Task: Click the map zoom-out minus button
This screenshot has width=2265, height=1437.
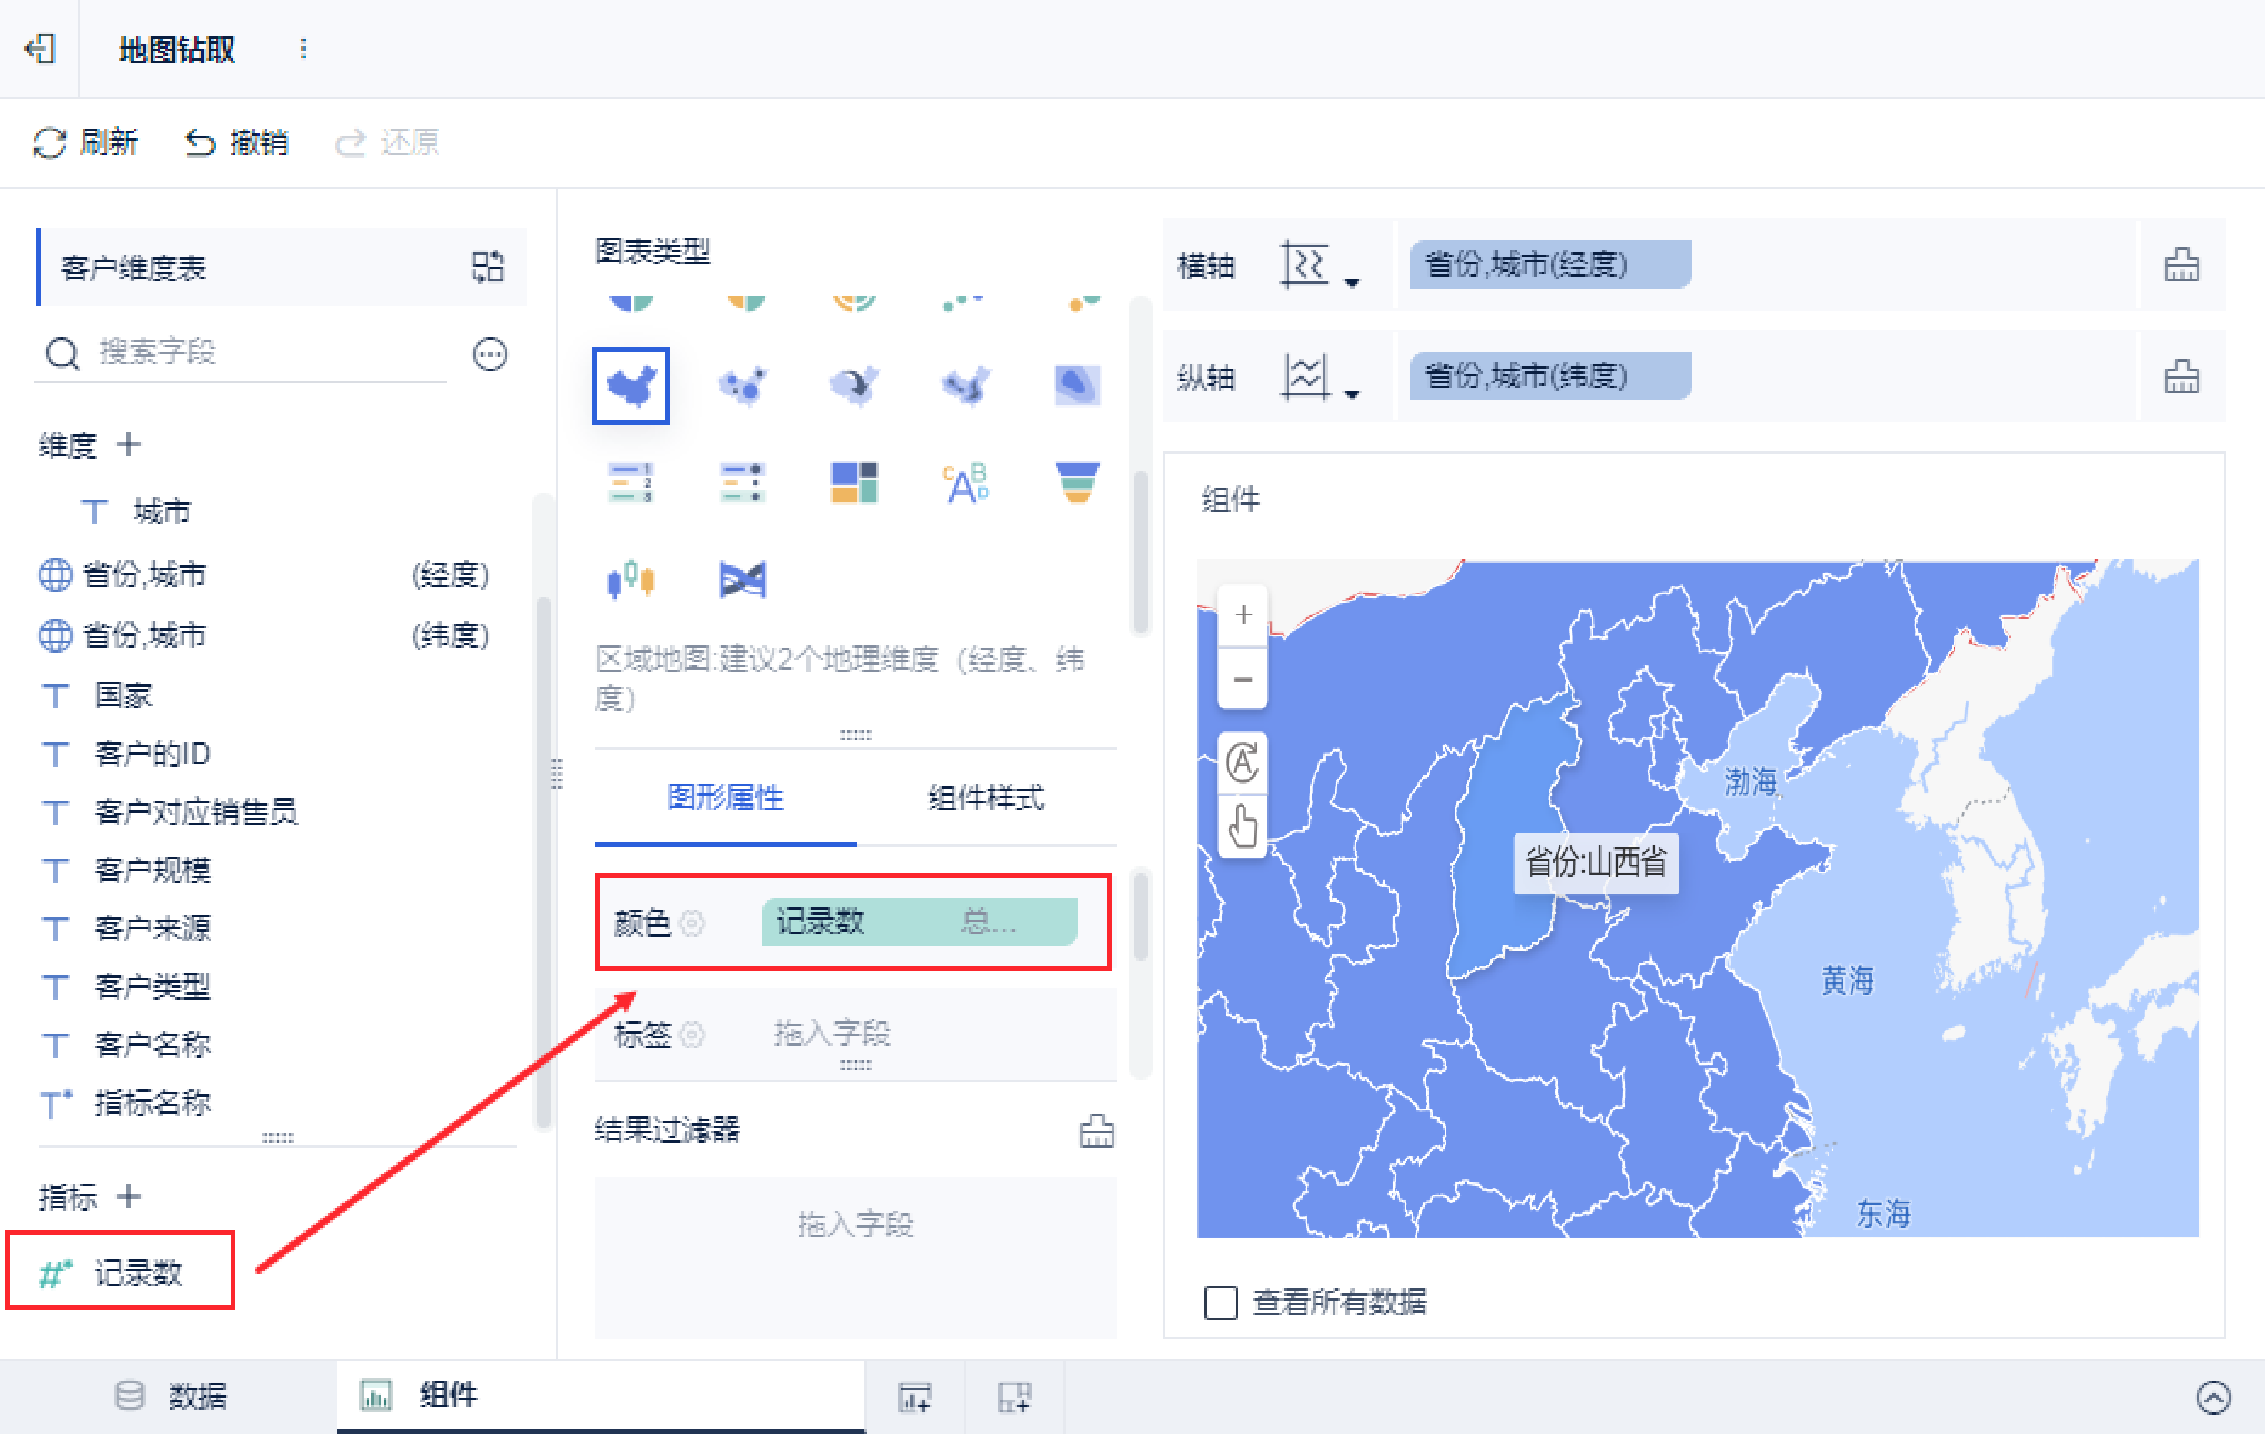Action: (x=1243, y=680)
